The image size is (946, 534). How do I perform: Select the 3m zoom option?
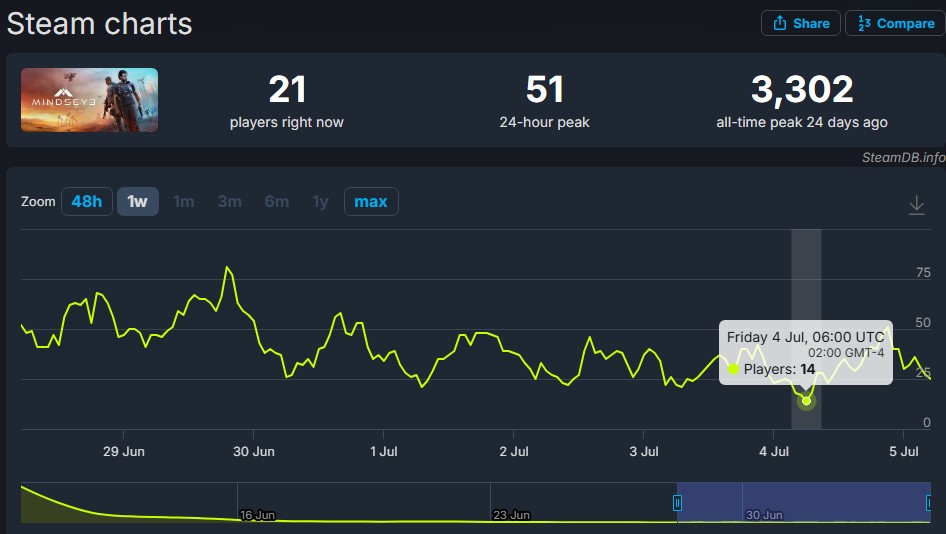[230, 202]
